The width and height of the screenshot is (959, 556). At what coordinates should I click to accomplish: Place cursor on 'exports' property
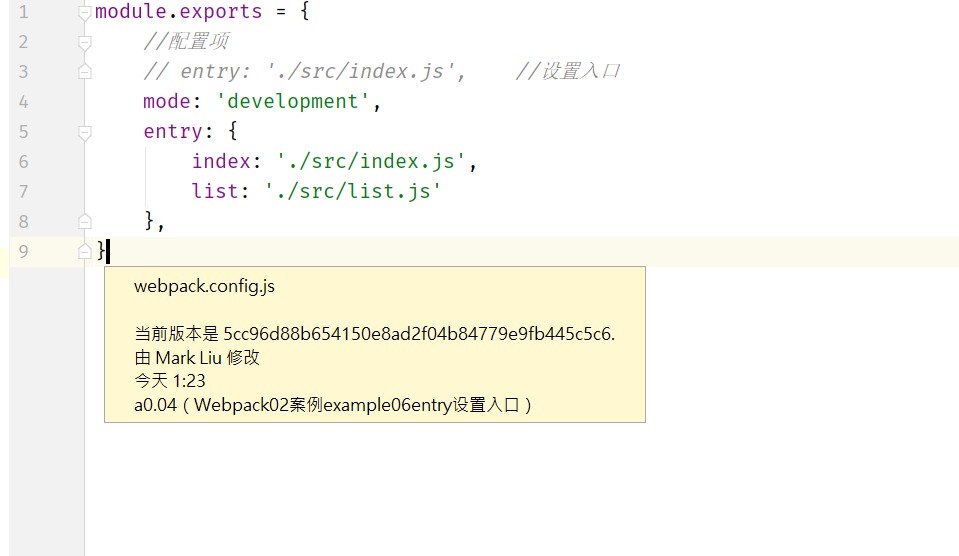tap(221, 12)
